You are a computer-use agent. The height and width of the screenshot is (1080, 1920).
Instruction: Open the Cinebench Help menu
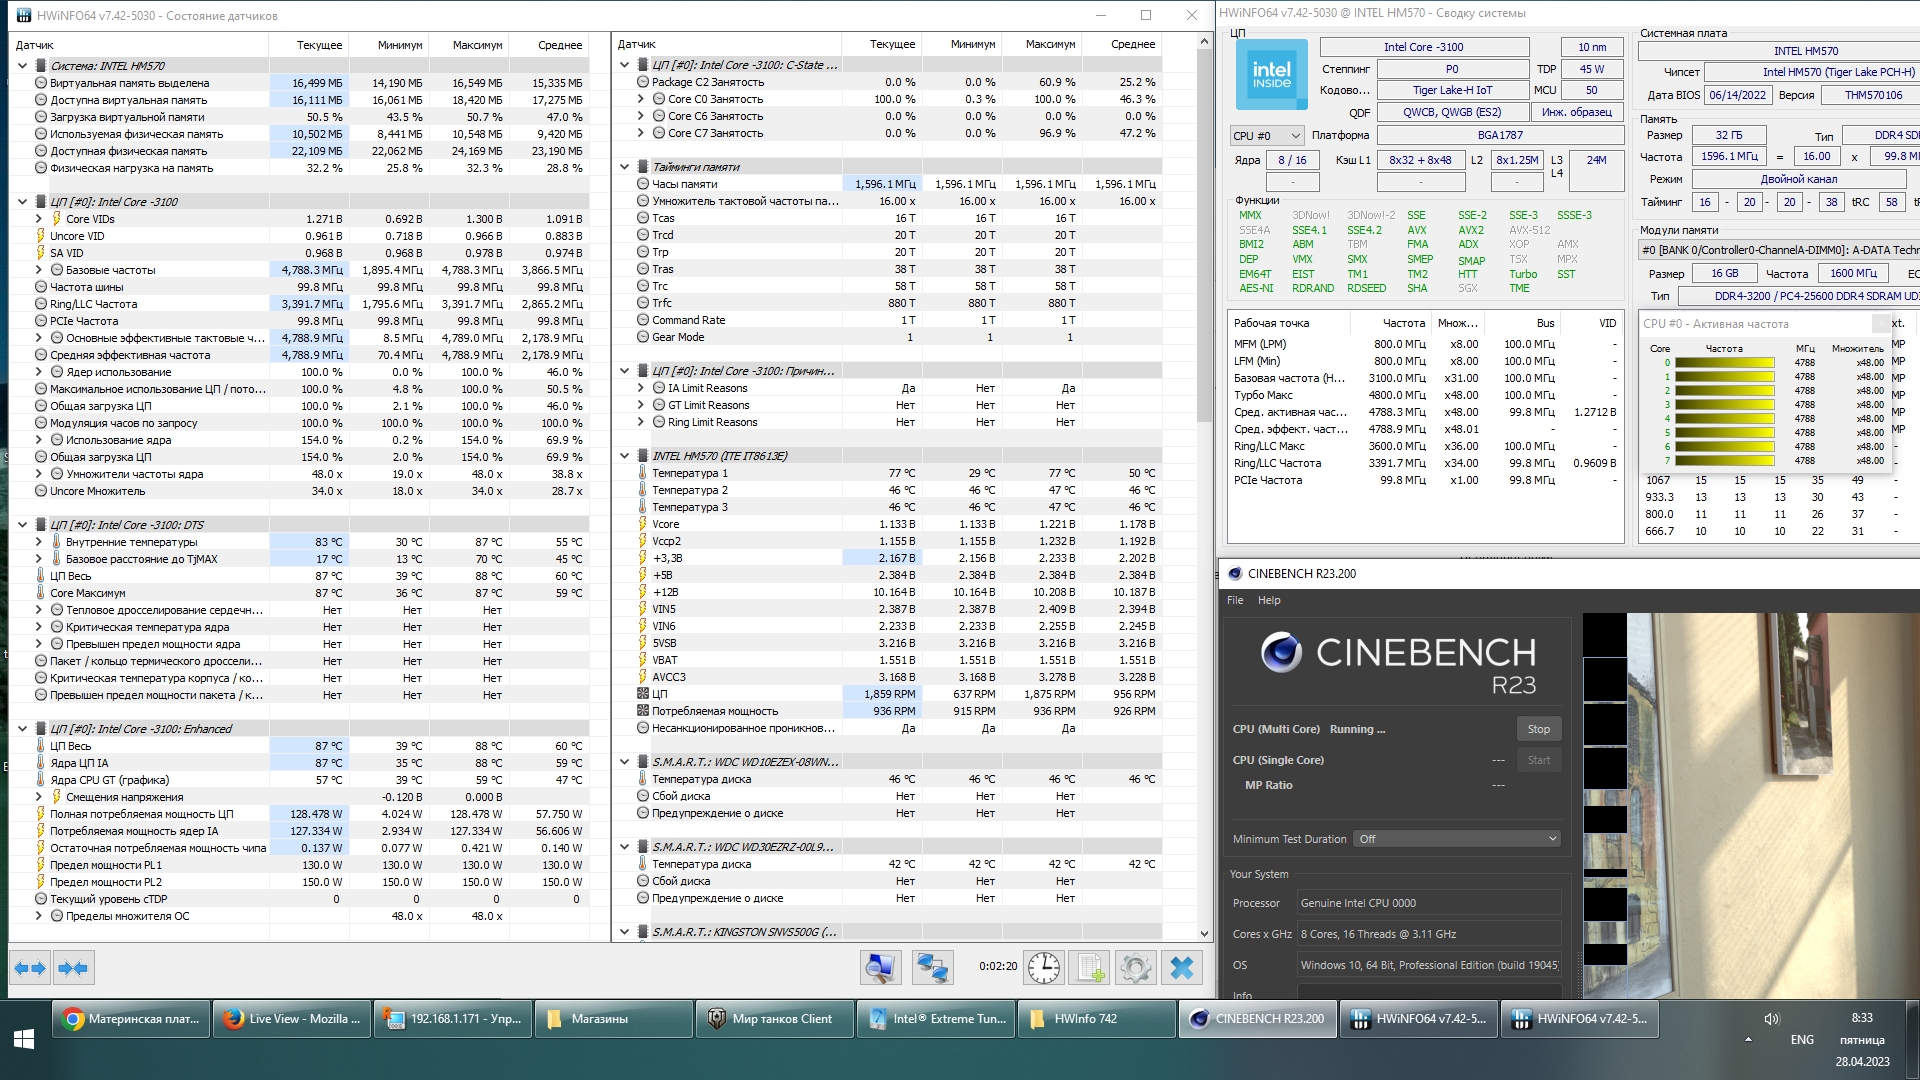[1269, 600]
